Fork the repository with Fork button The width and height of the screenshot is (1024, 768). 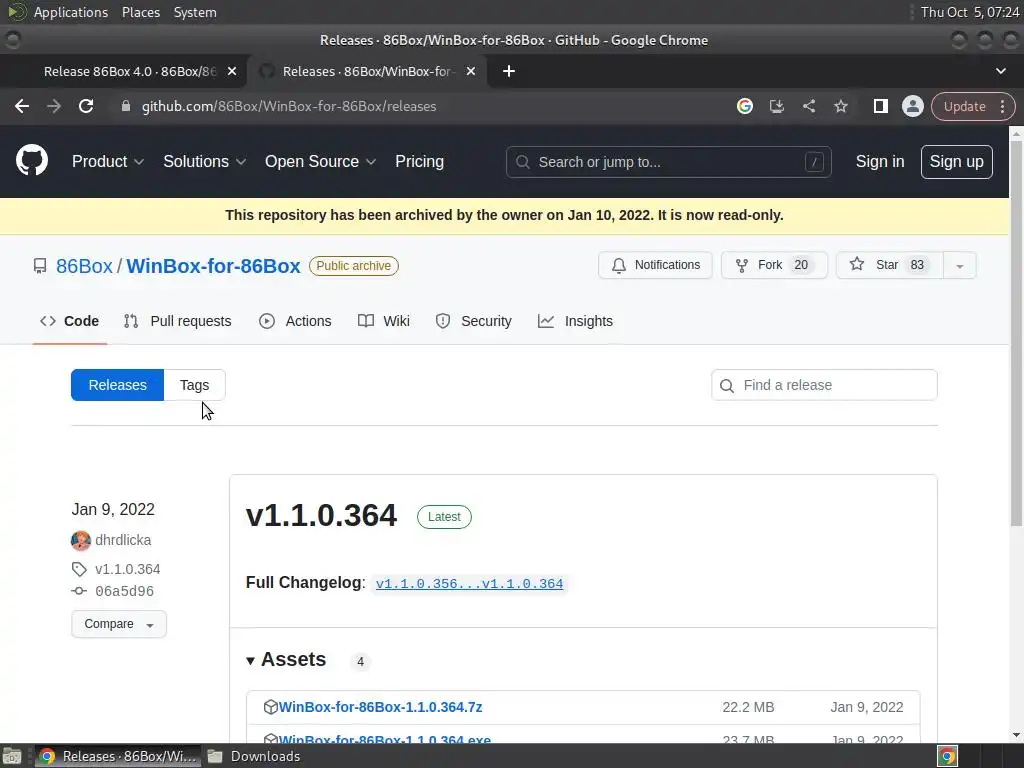coord(774,265)
